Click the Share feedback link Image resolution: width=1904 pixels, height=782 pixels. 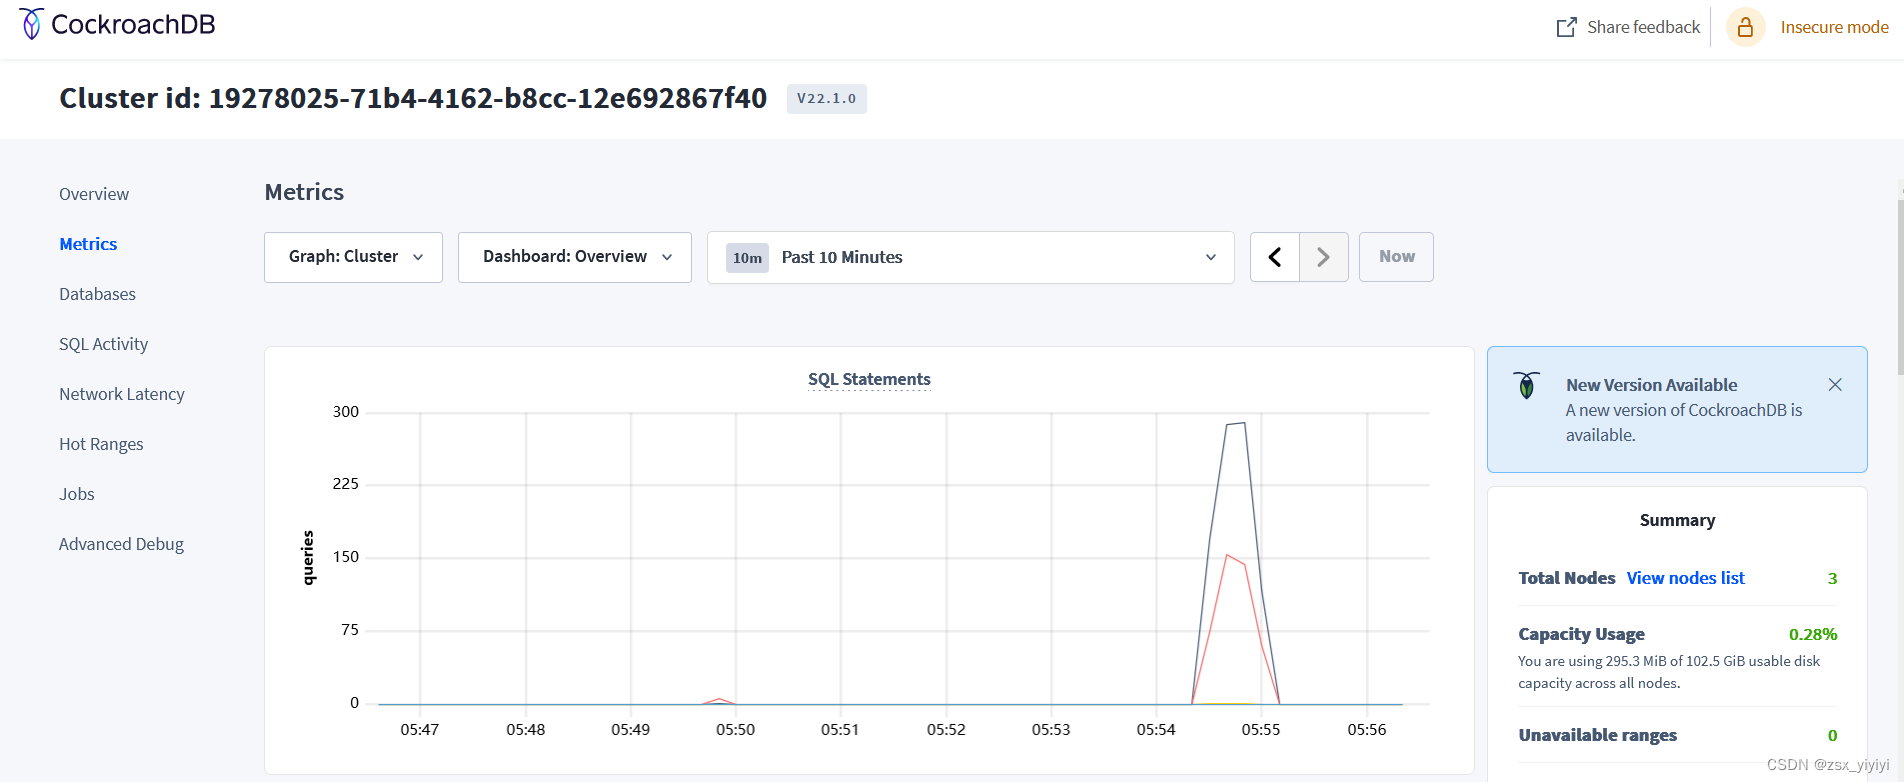pyautogui.click(x=1643, y=27)
